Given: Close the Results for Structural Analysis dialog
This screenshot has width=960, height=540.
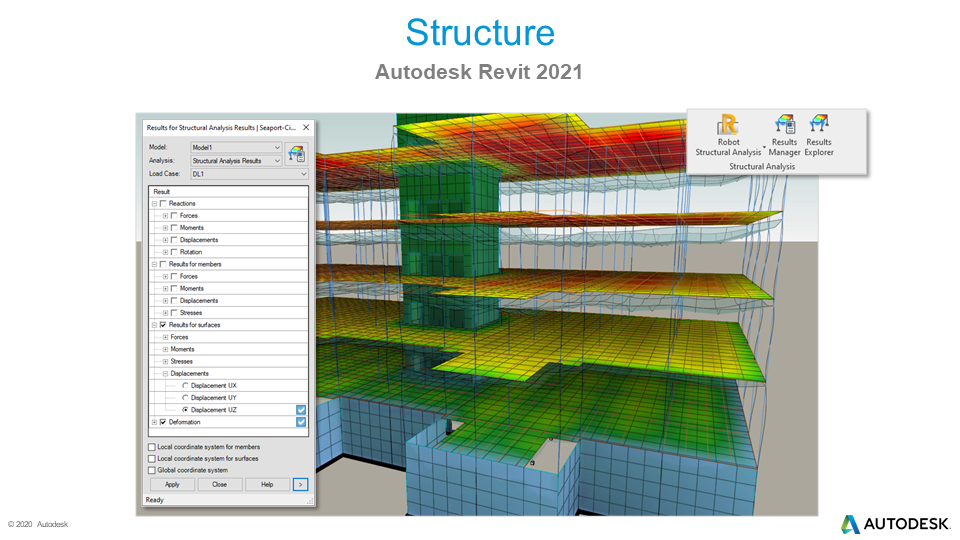Looking at the screenshot, I should pos(306,127).
